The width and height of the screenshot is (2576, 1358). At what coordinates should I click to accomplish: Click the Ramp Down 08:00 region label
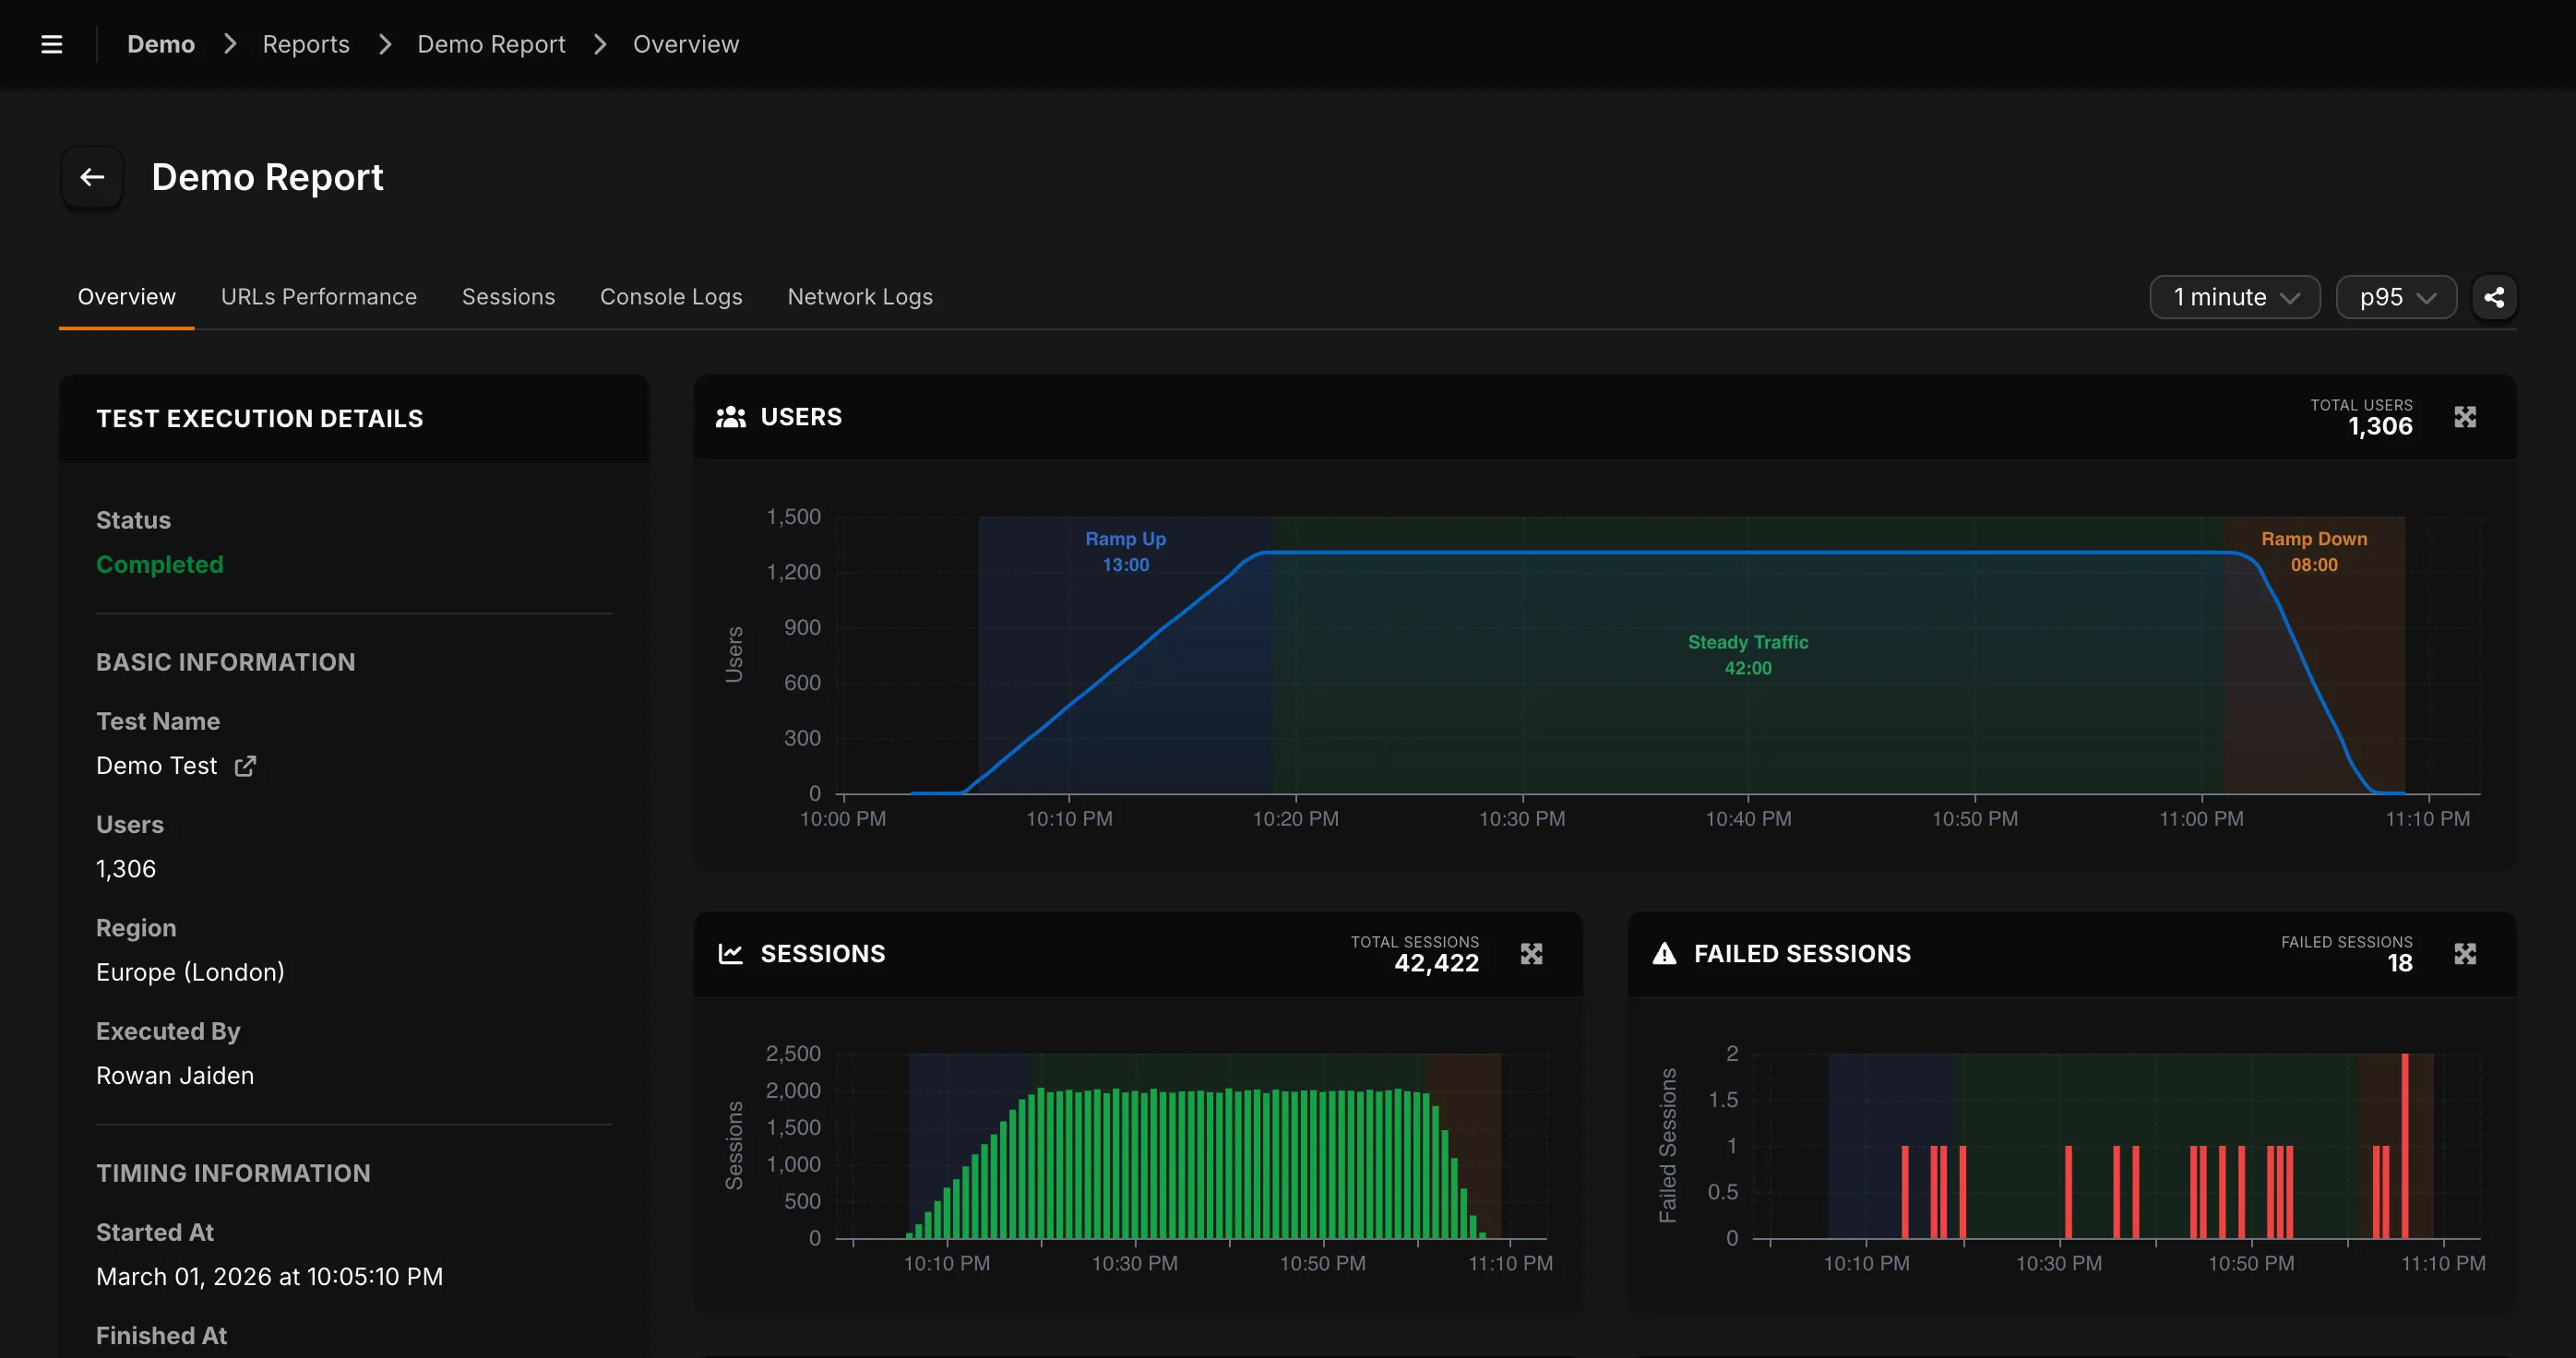coord(2314,551)
